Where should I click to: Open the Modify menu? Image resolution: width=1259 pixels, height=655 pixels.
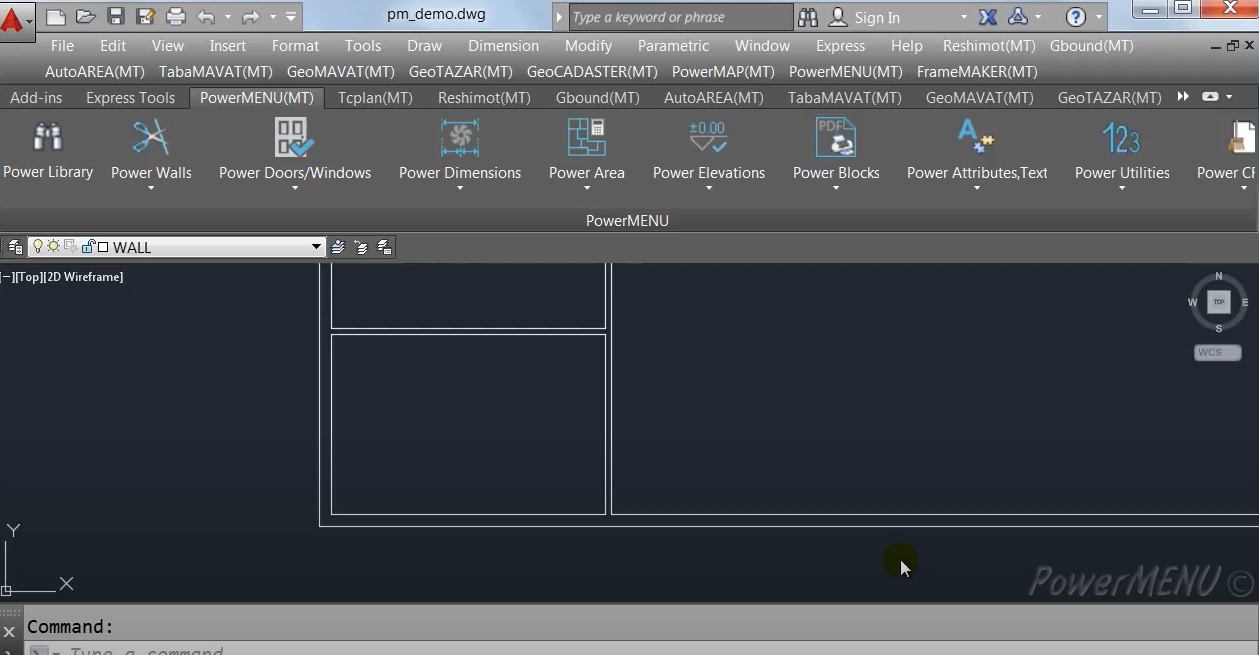(588, 46)
